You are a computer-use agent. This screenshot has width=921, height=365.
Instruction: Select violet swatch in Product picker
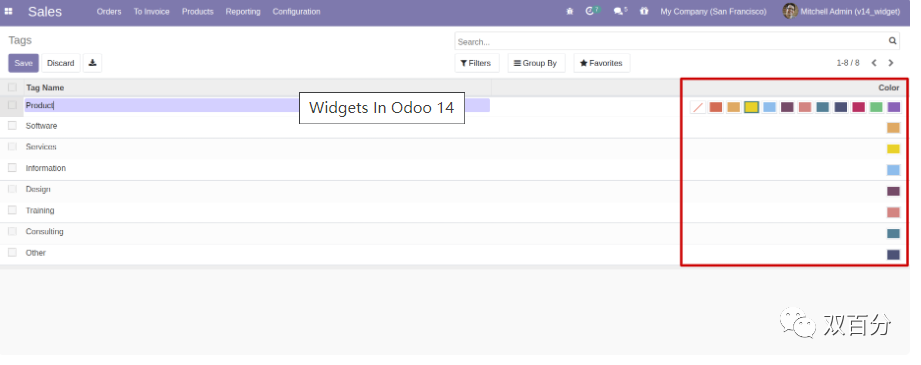(893, 107)
